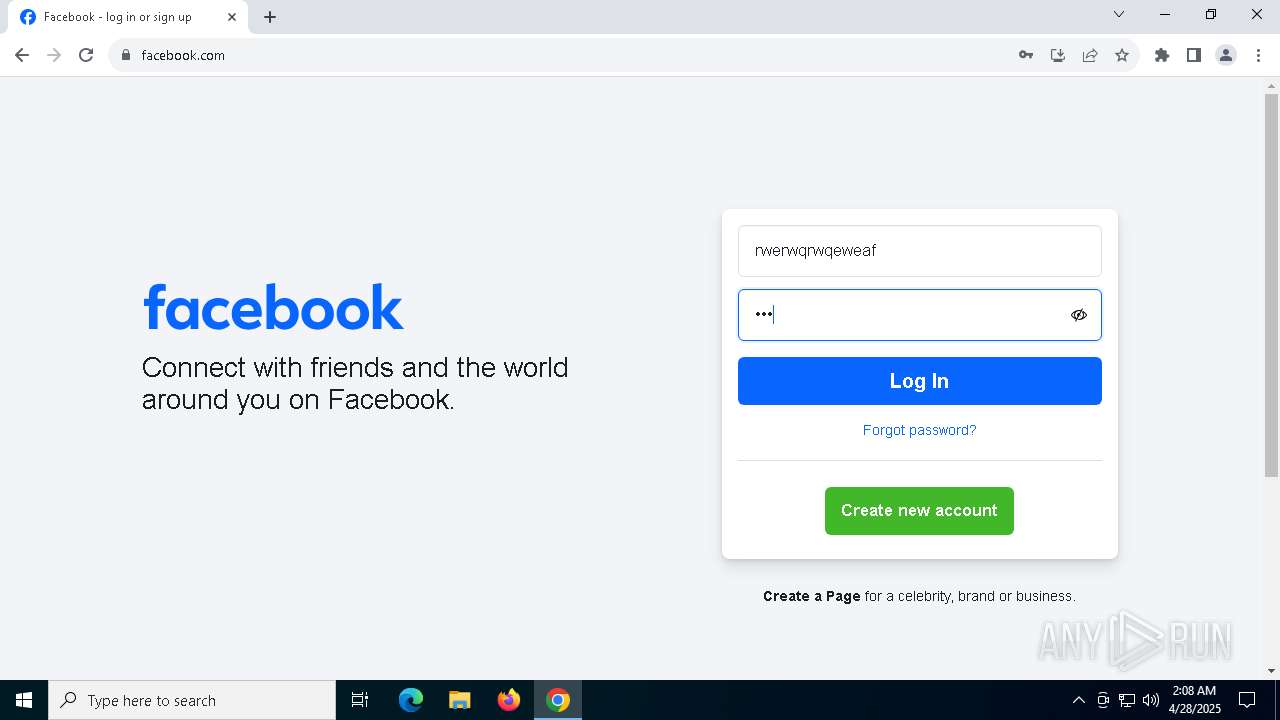This screenshot has width=1280, height=720.
Task: Open Chrome three-dot menu
Action: click(x=1259, y=55)
